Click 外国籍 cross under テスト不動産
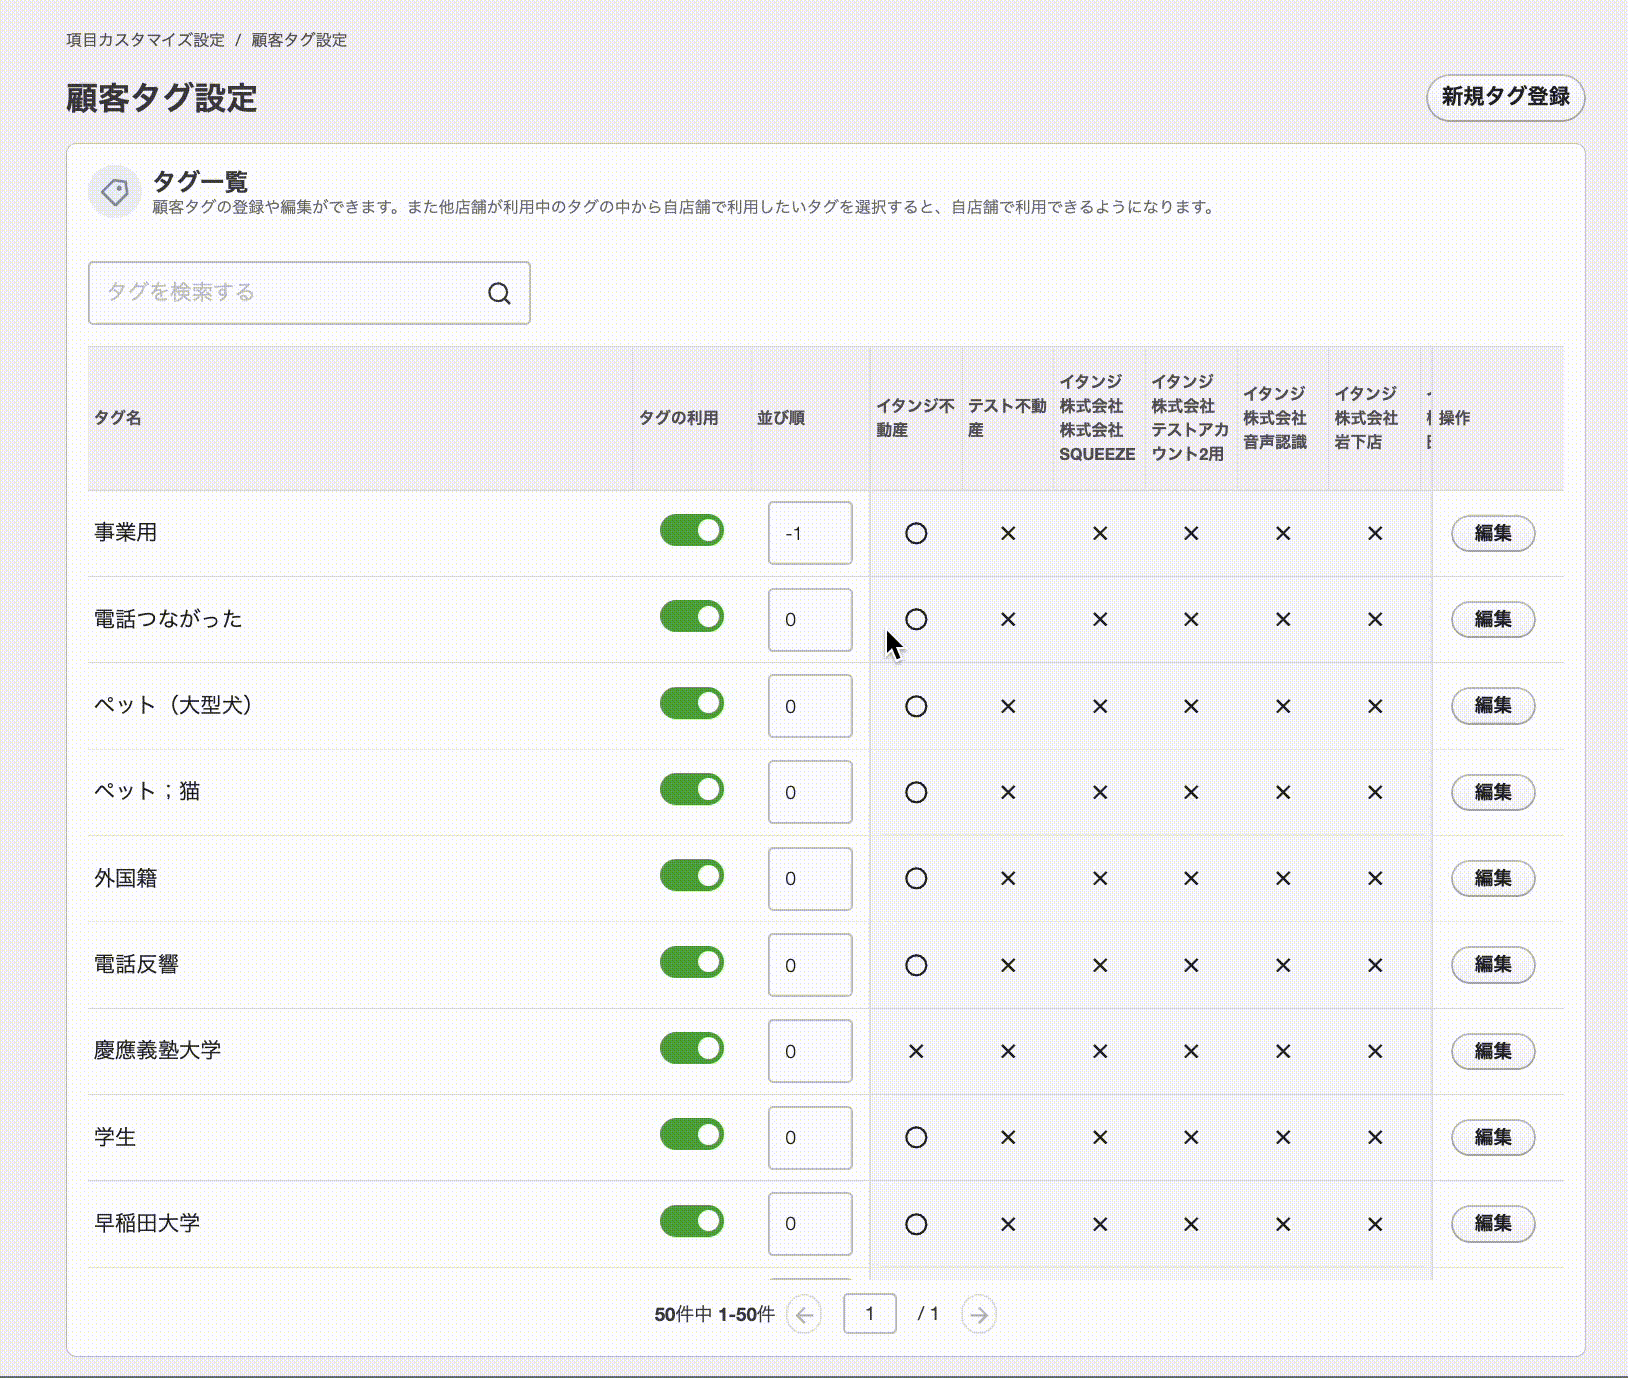The height and width of the screenshot is (1378, 1628). [x=1008, y=879]
